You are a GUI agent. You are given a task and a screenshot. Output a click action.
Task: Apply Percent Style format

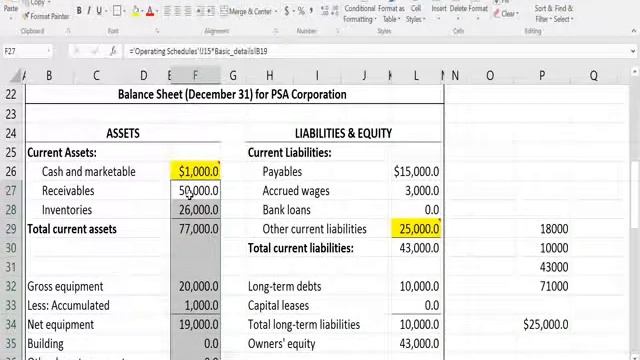[301, 11]
